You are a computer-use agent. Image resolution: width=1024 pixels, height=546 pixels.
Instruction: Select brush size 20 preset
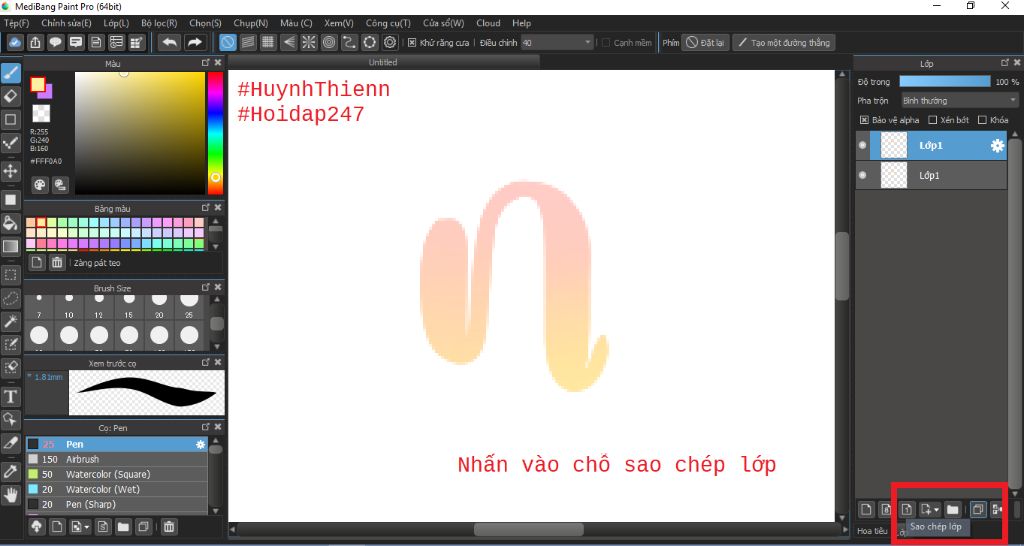point(159,306)
